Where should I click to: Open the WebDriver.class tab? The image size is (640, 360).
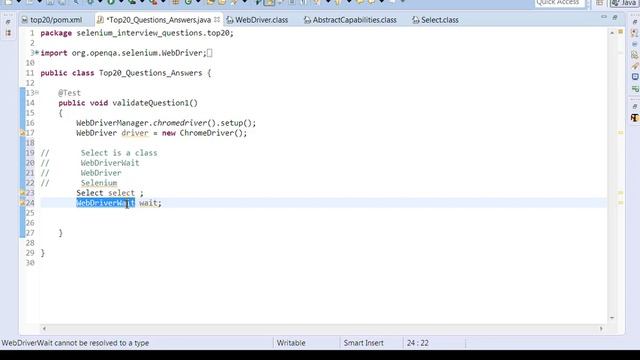(x=257, y=20)
